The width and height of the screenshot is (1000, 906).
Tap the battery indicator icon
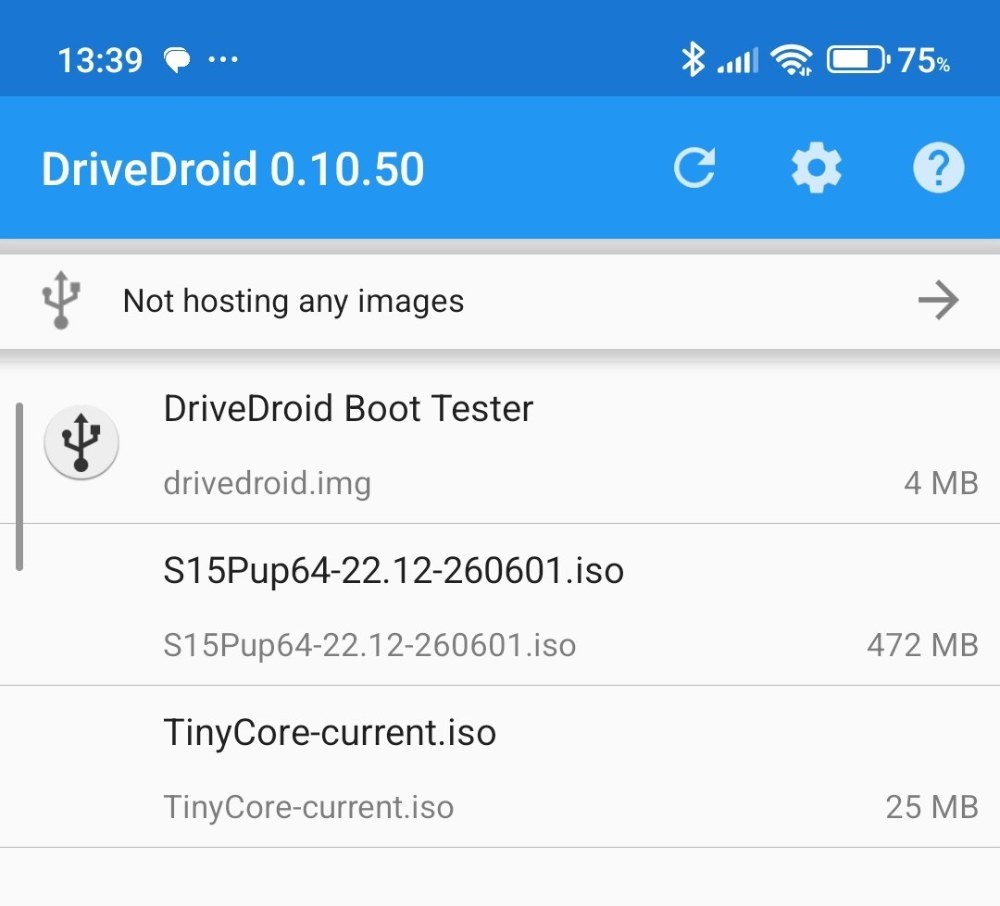(x=858, y=60)
